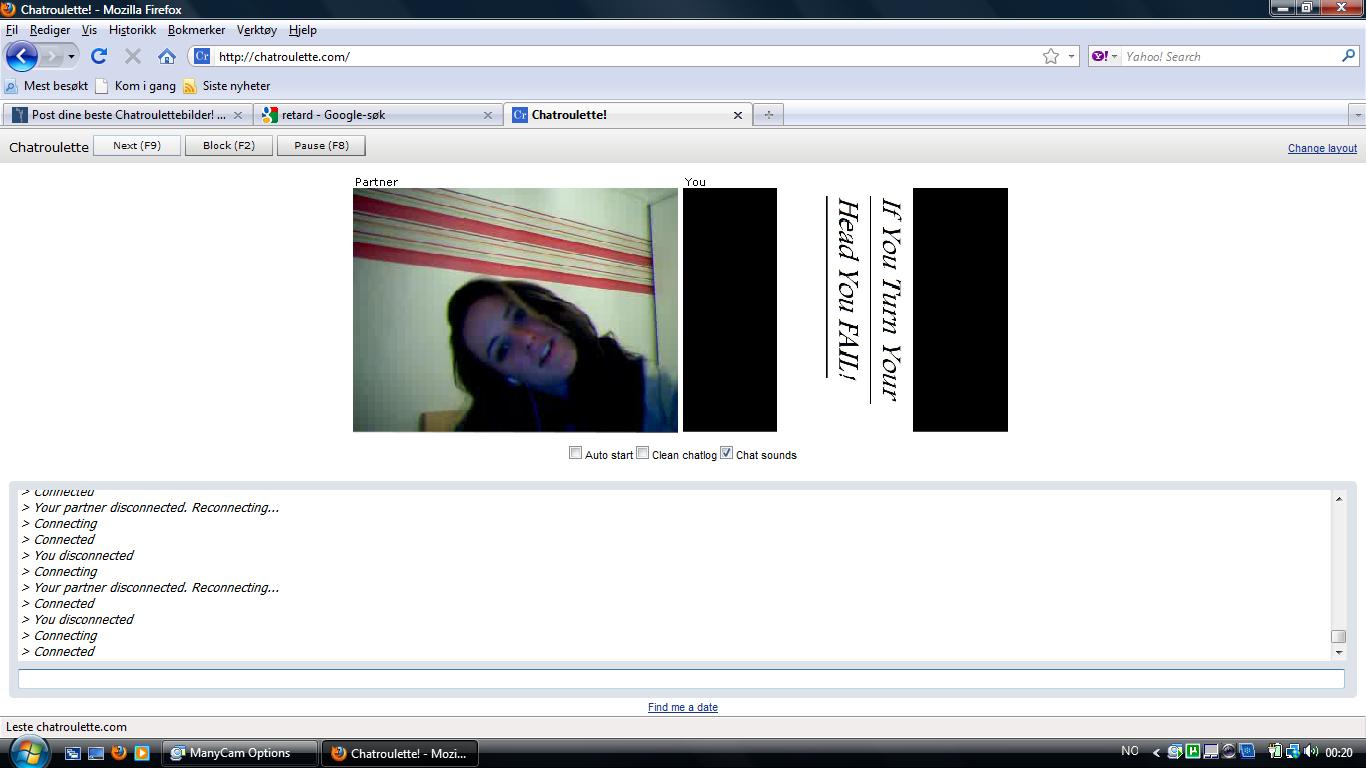Launch Firefox from the quick launch bar

coord(119,753)
